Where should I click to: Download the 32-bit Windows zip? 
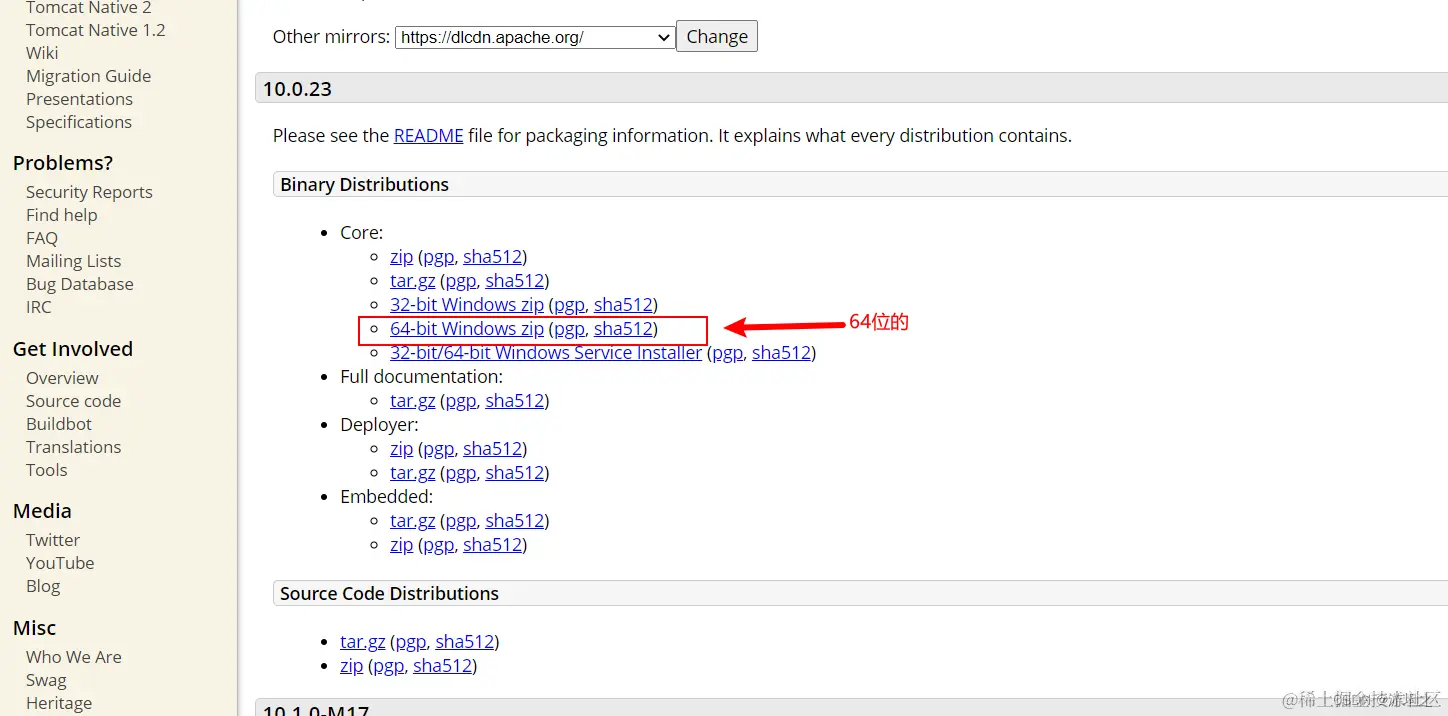tap(467, 304)
